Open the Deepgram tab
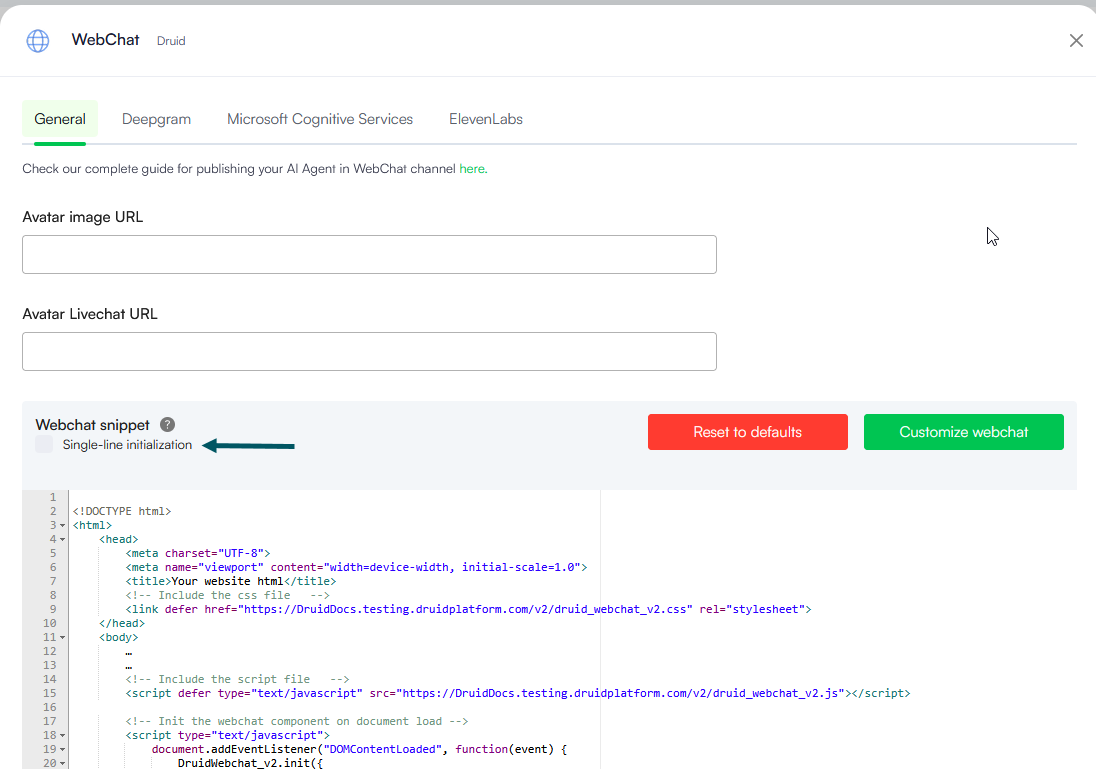 point(156,119)
